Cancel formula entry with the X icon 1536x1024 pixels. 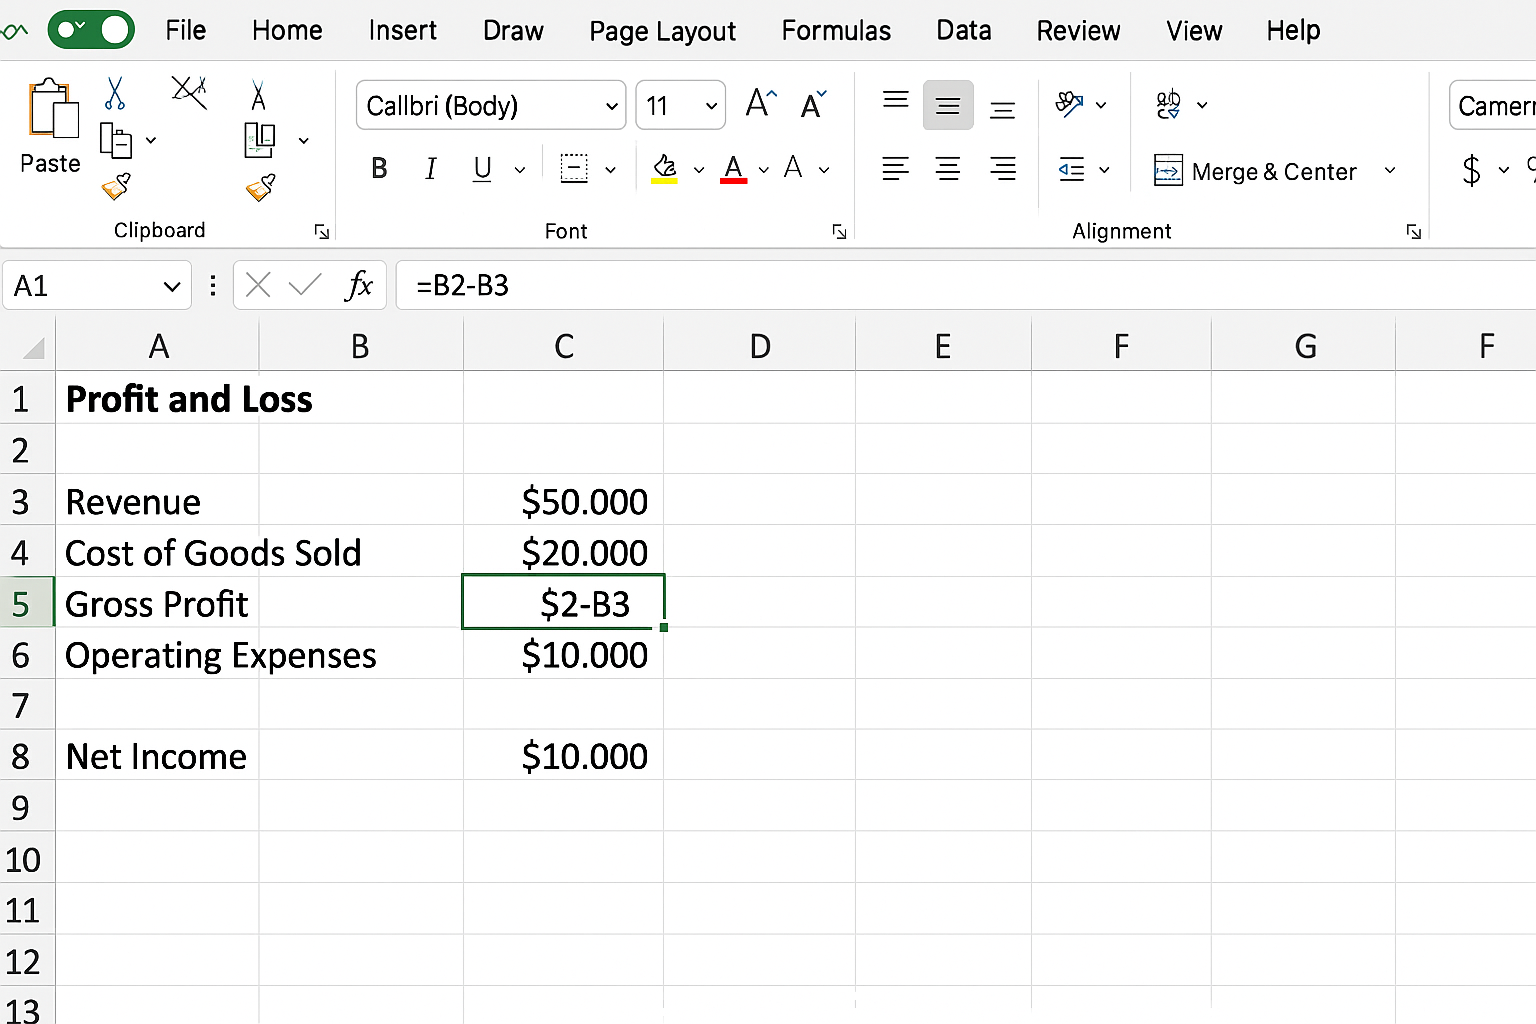pyautogui.click(x=258, y=286)
